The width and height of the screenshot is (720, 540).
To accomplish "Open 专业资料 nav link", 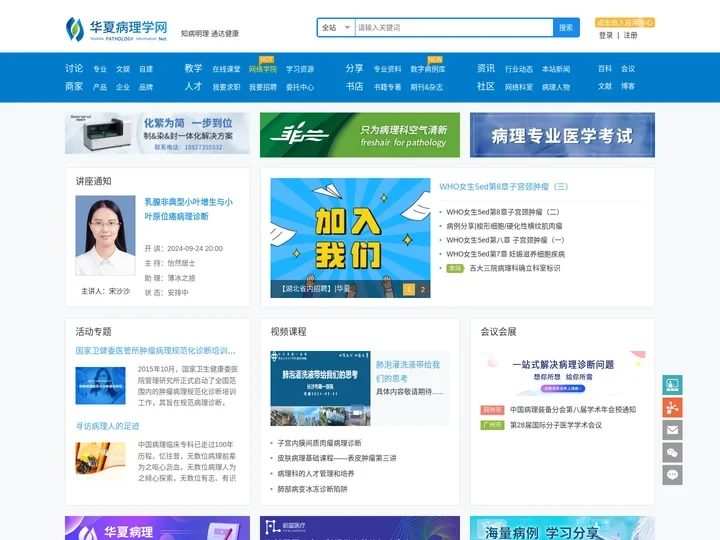I will 387,69.
